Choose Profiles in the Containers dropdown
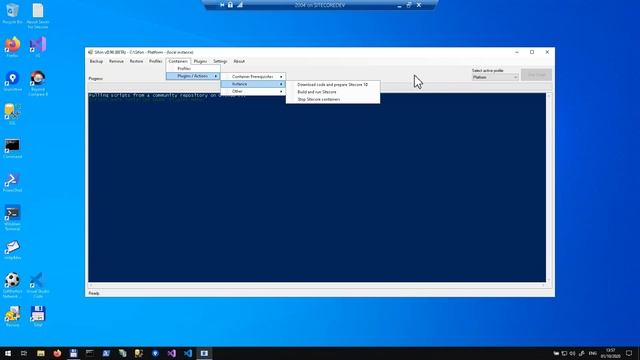 193,69
